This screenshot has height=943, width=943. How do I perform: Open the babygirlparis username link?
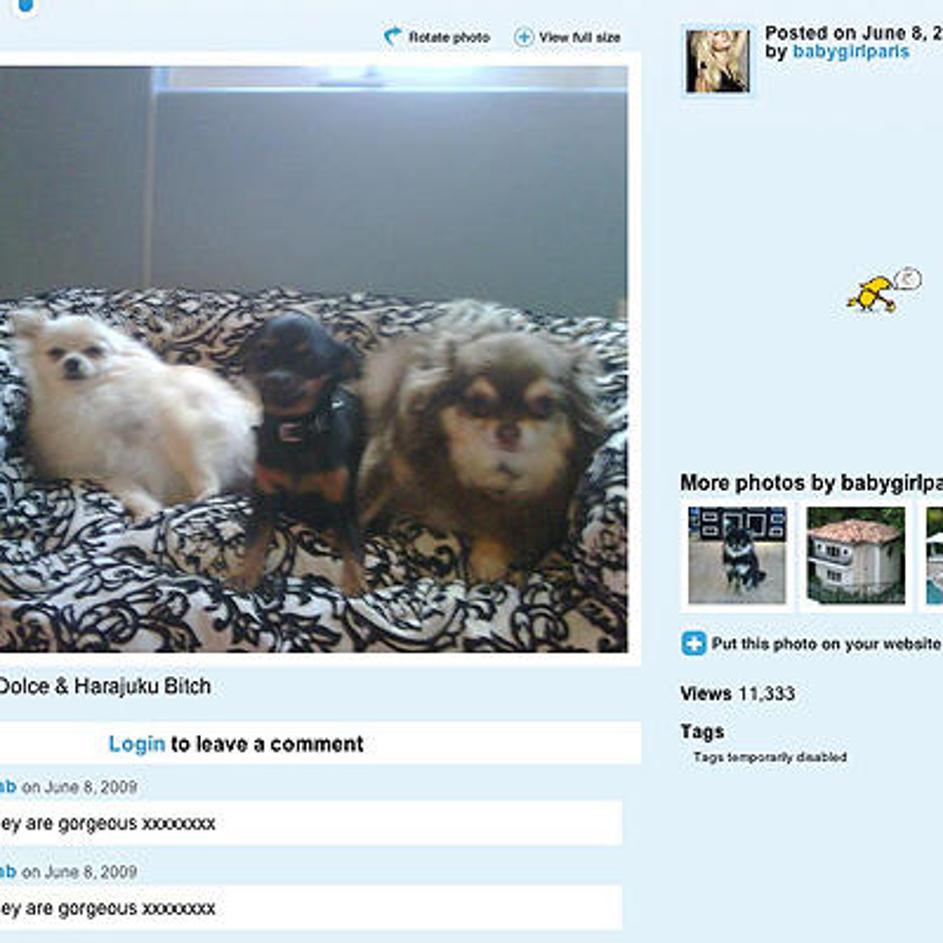(x=850, y=52)
